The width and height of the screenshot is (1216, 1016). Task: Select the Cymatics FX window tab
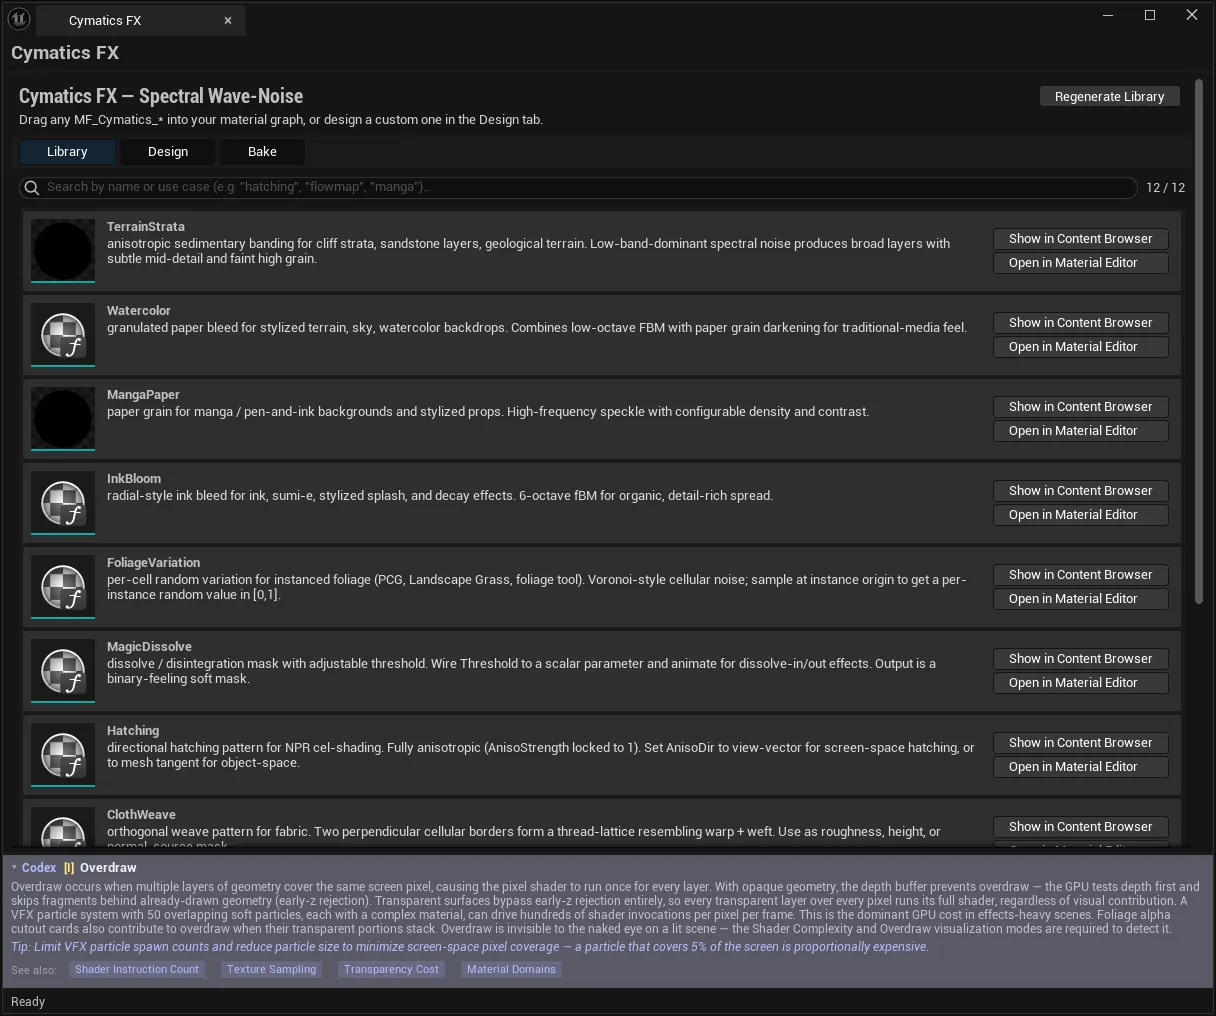[141, 20]
